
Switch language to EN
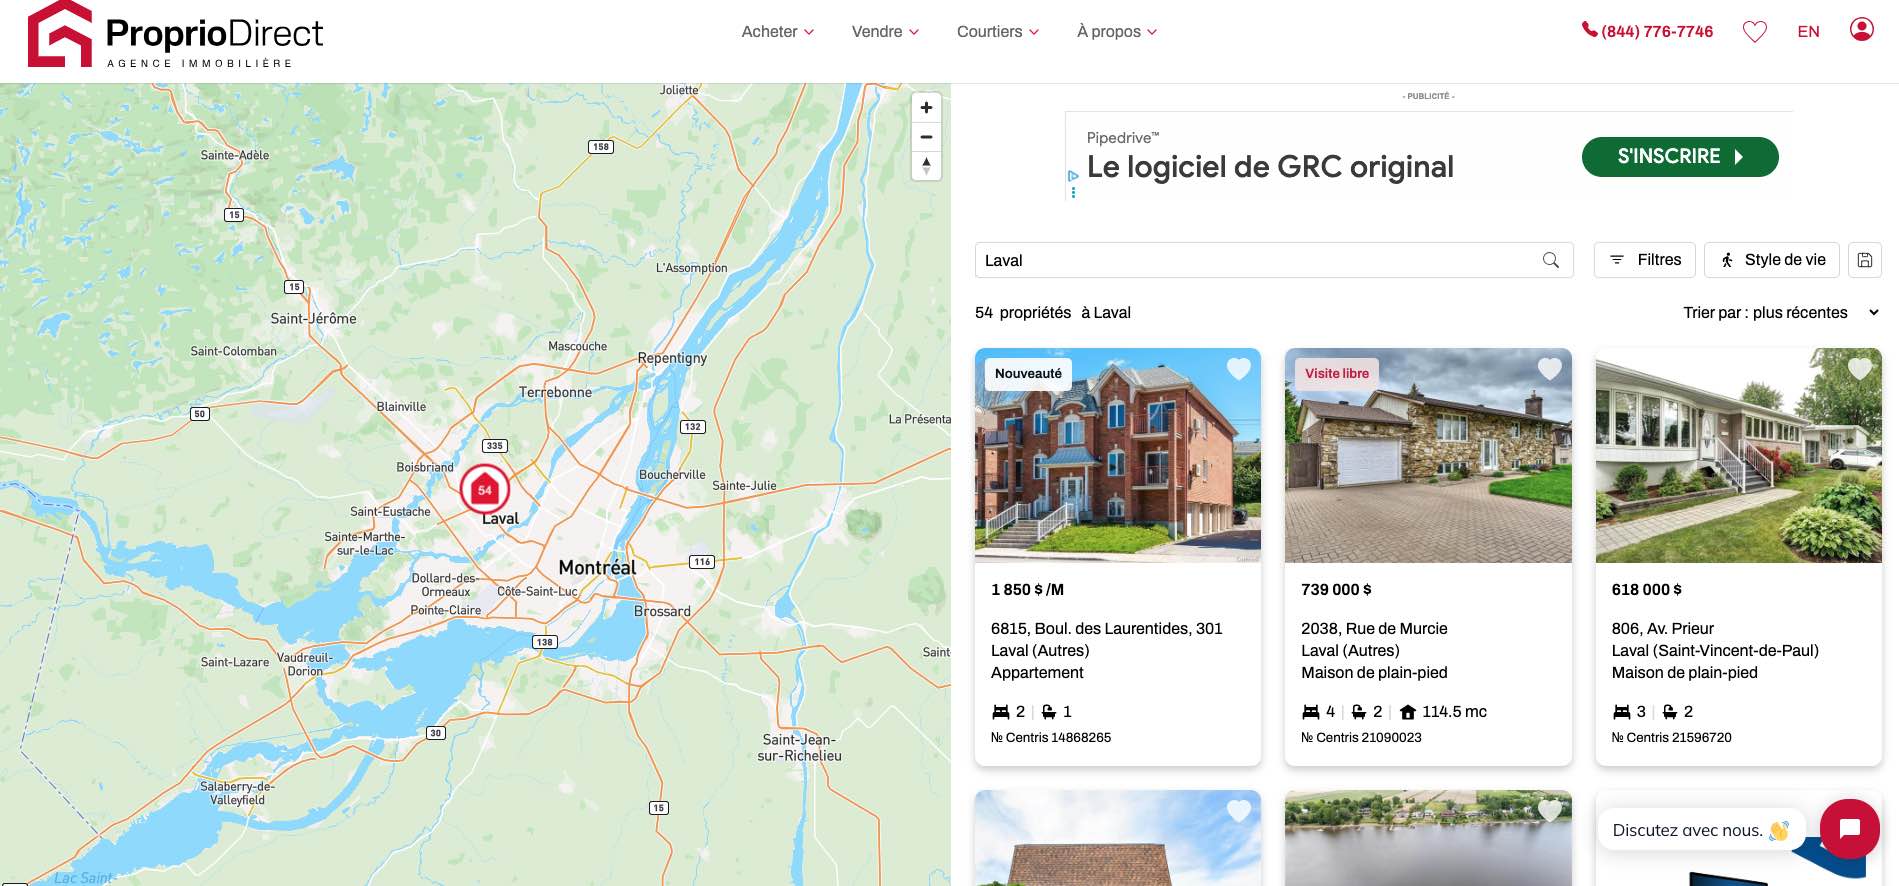click(1808, 32)
